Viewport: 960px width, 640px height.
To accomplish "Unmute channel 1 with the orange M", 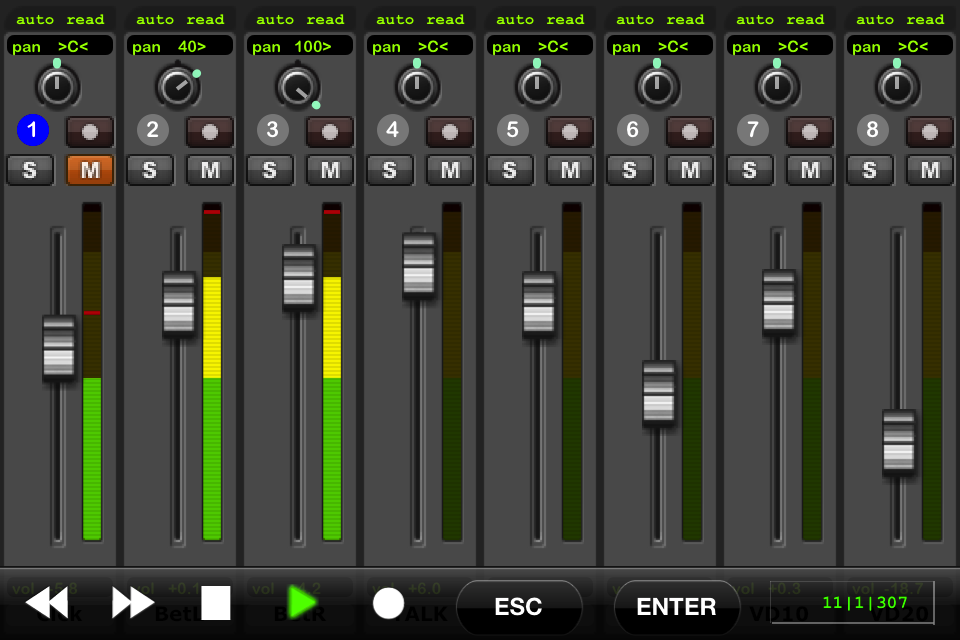I will [90, 170].
